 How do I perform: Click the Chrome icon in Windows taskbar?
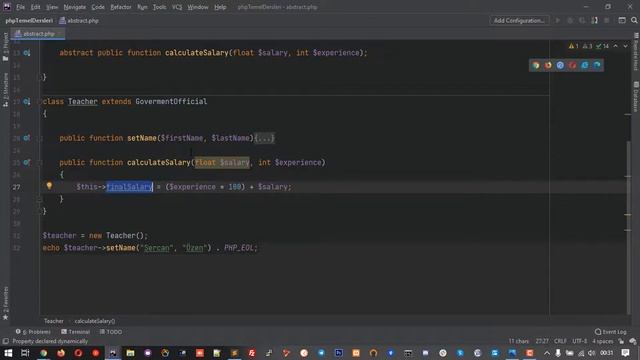(43, 353)
